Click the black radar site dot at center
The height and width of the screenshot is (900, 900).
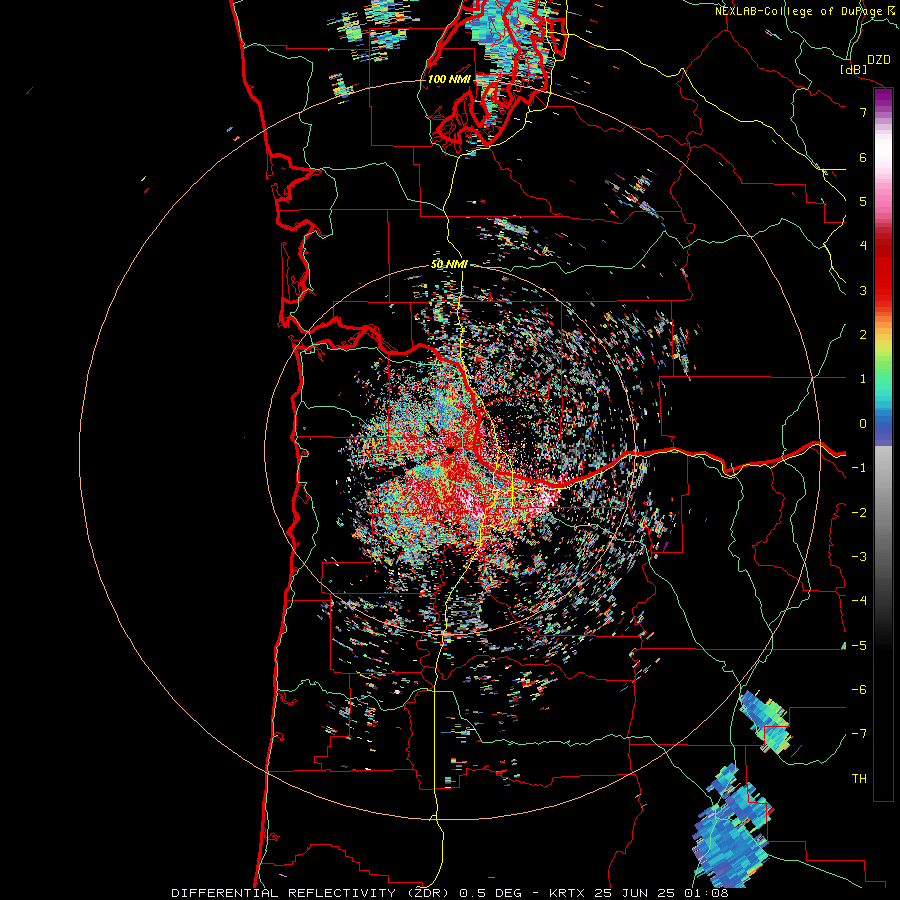(451, 450)
